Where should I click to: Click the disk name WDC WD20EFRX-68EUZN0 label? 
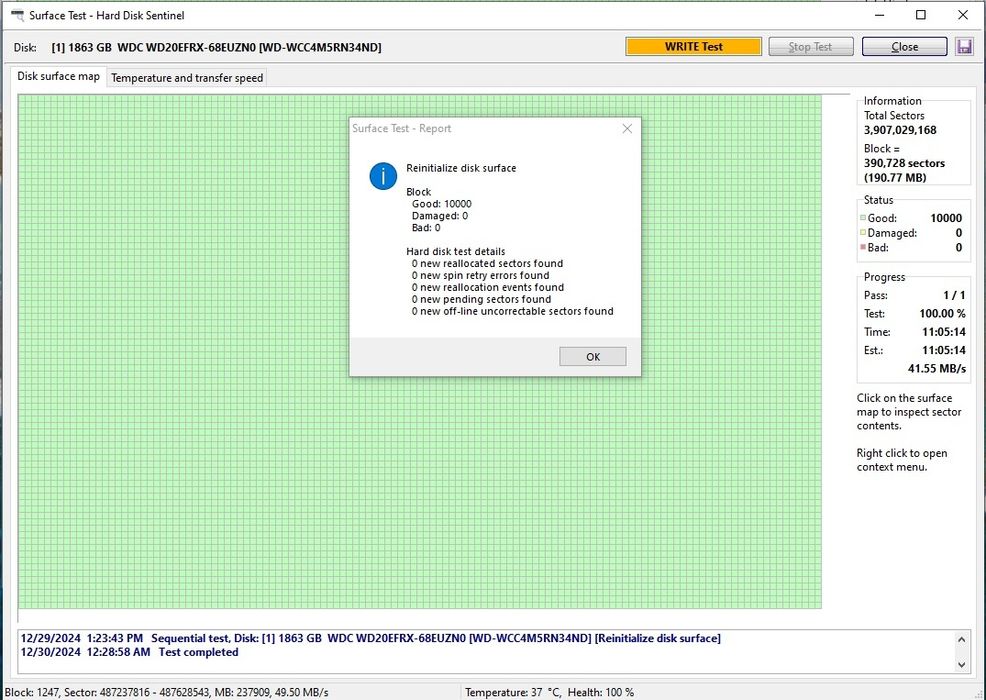[x=216, y=47]
